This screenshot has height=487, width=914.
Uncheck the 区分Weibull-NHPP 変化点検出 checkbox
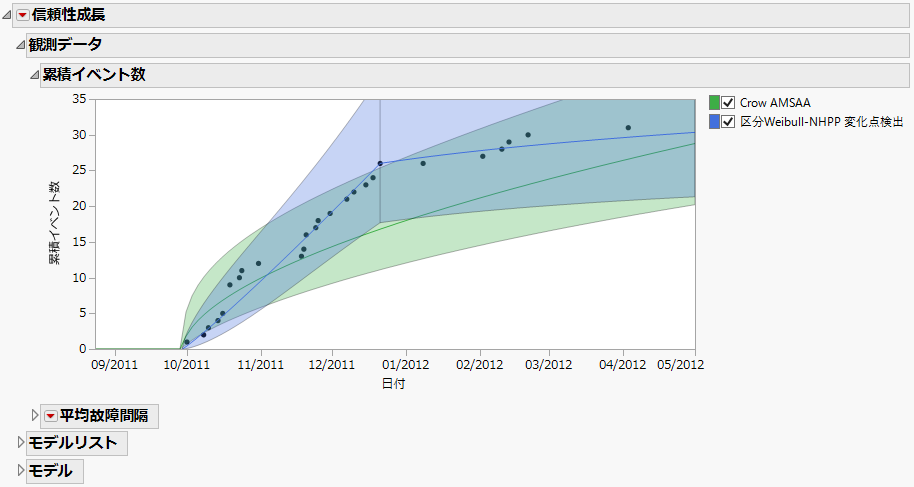point(728,121)
